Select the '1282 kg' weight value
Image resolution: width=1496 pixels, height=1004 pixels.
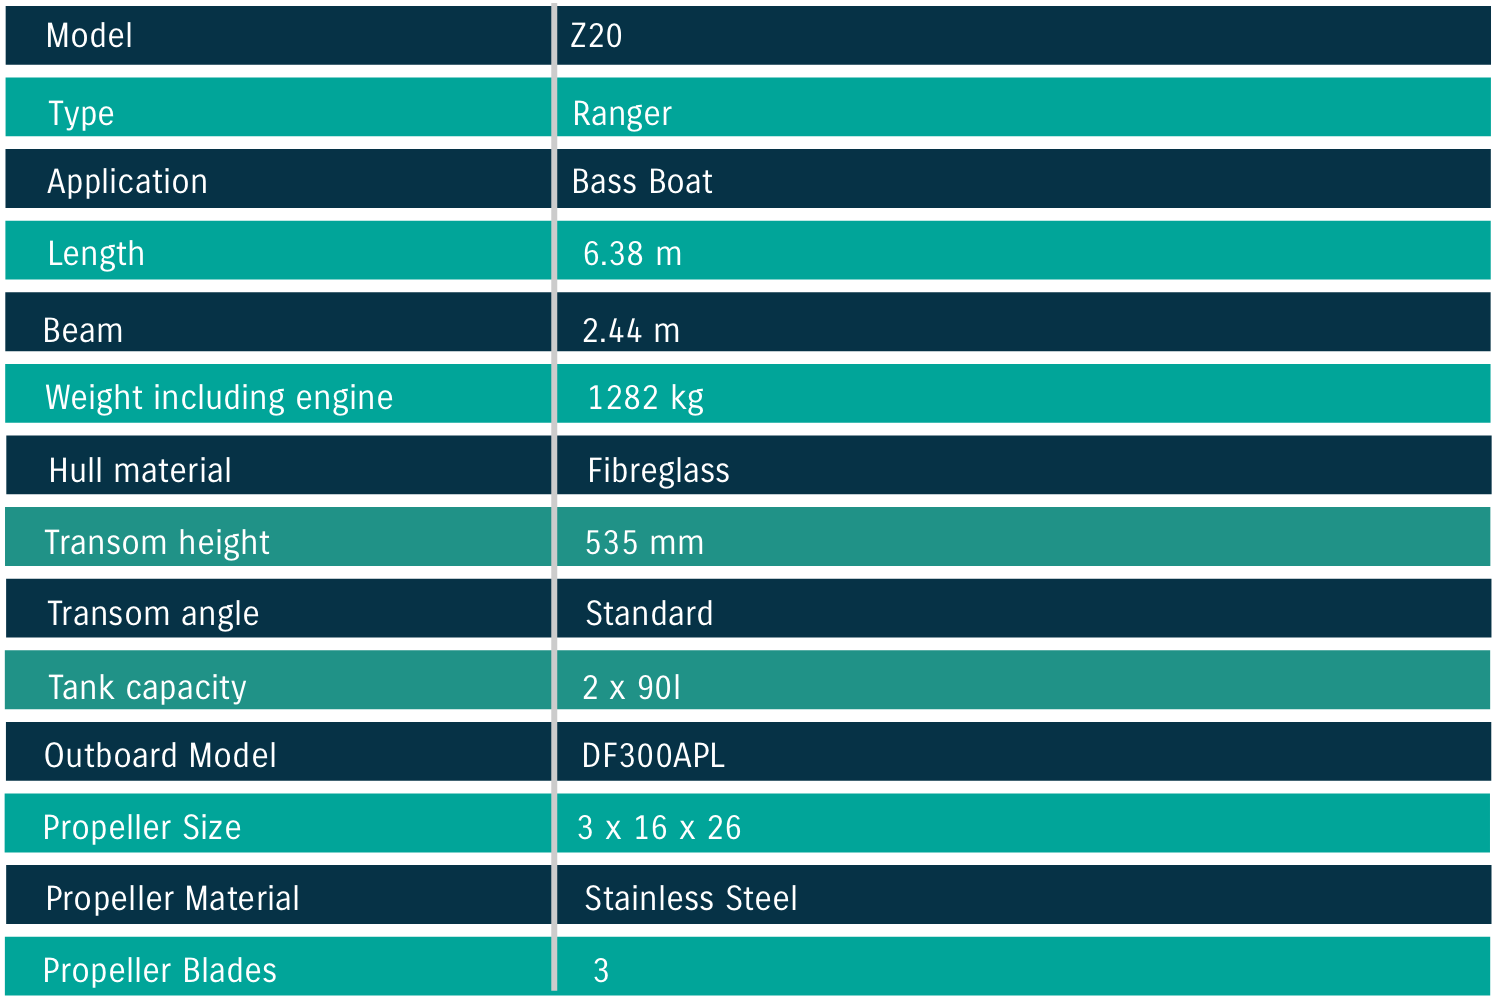645,398
